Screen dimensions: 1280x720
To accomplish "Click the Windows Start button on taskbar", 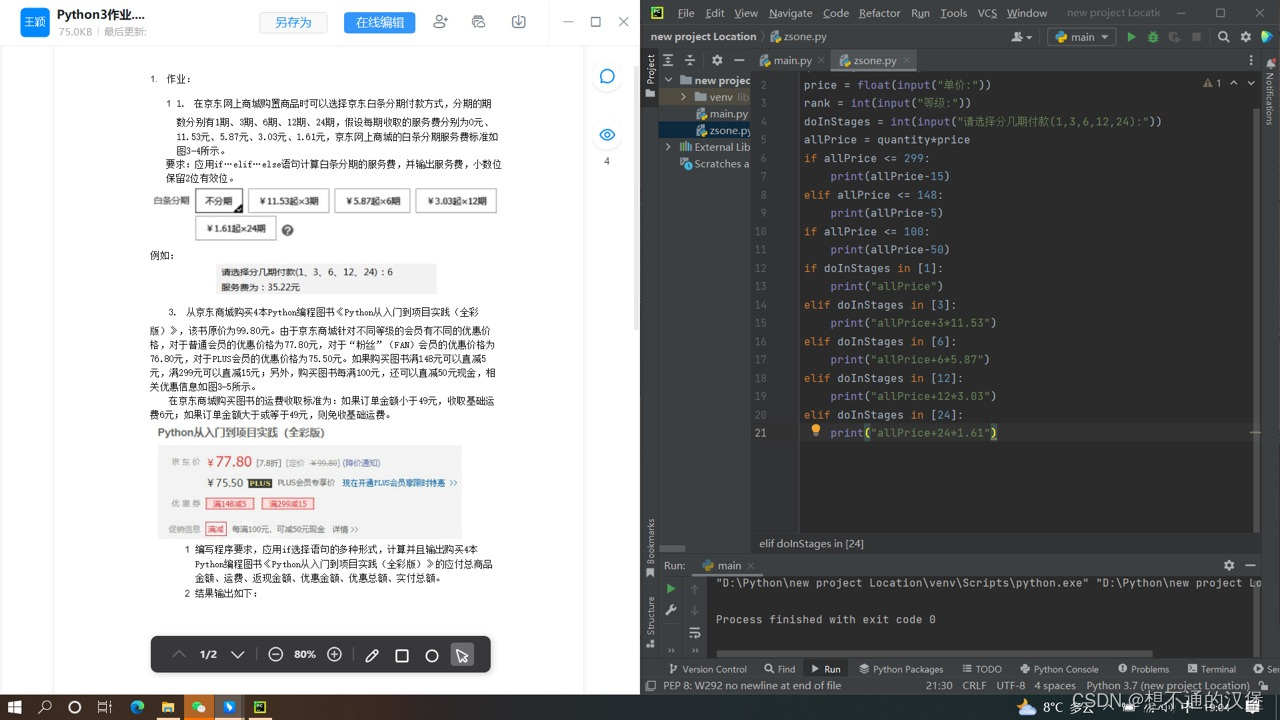I will [x=15, y=707].
